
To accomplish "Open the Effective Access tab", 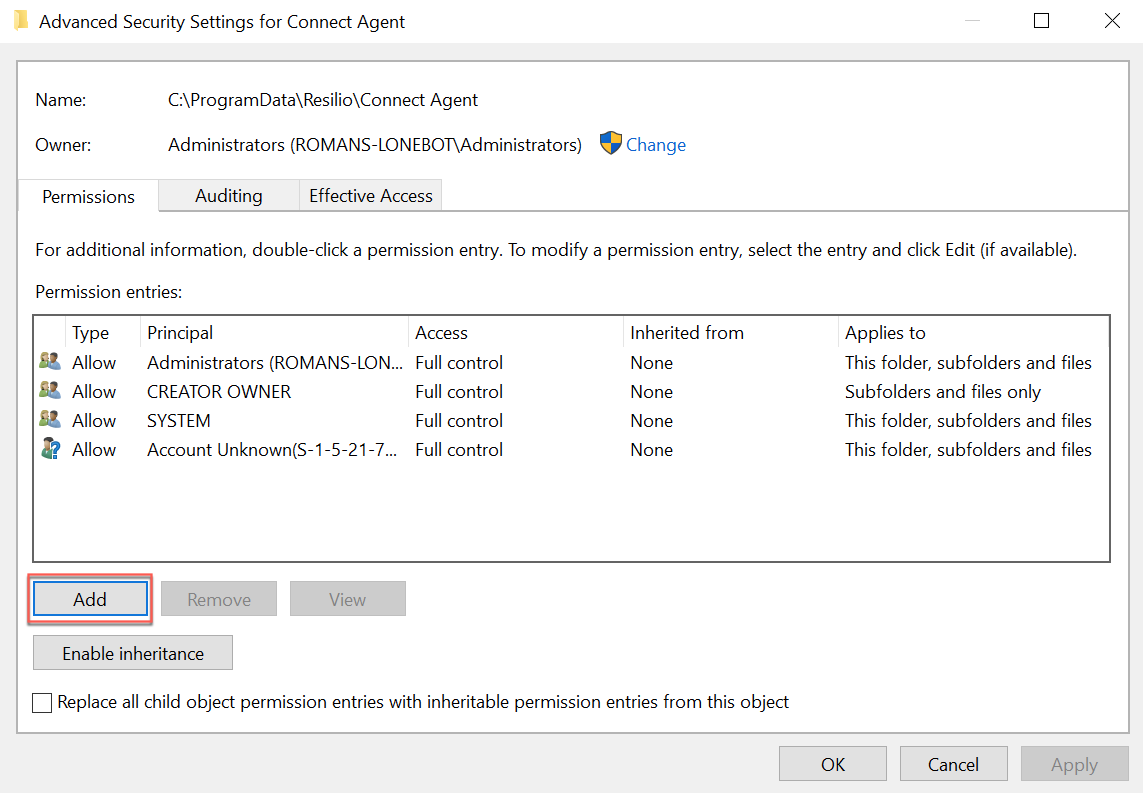I will [370, 196].
